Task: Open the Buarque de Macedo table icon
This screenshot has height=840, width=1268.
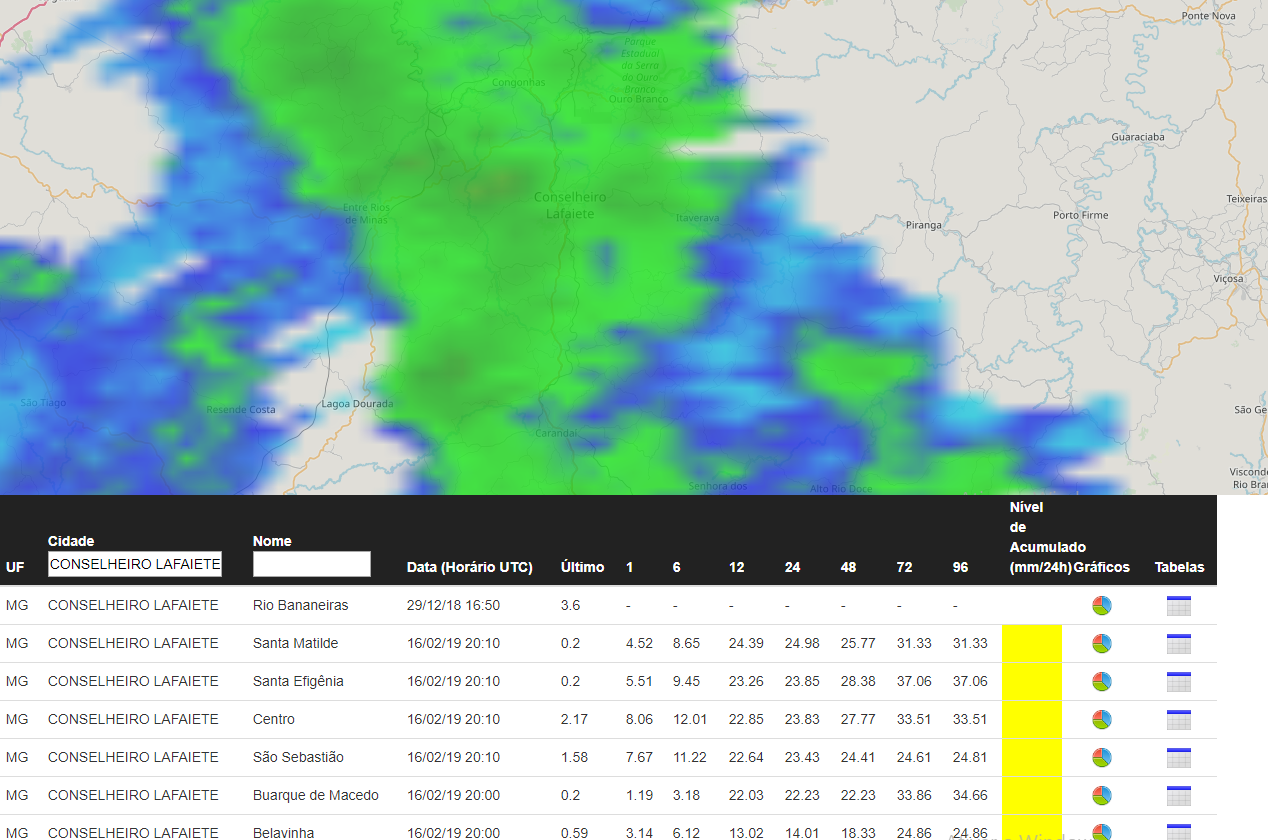Action: point(1178,796)
